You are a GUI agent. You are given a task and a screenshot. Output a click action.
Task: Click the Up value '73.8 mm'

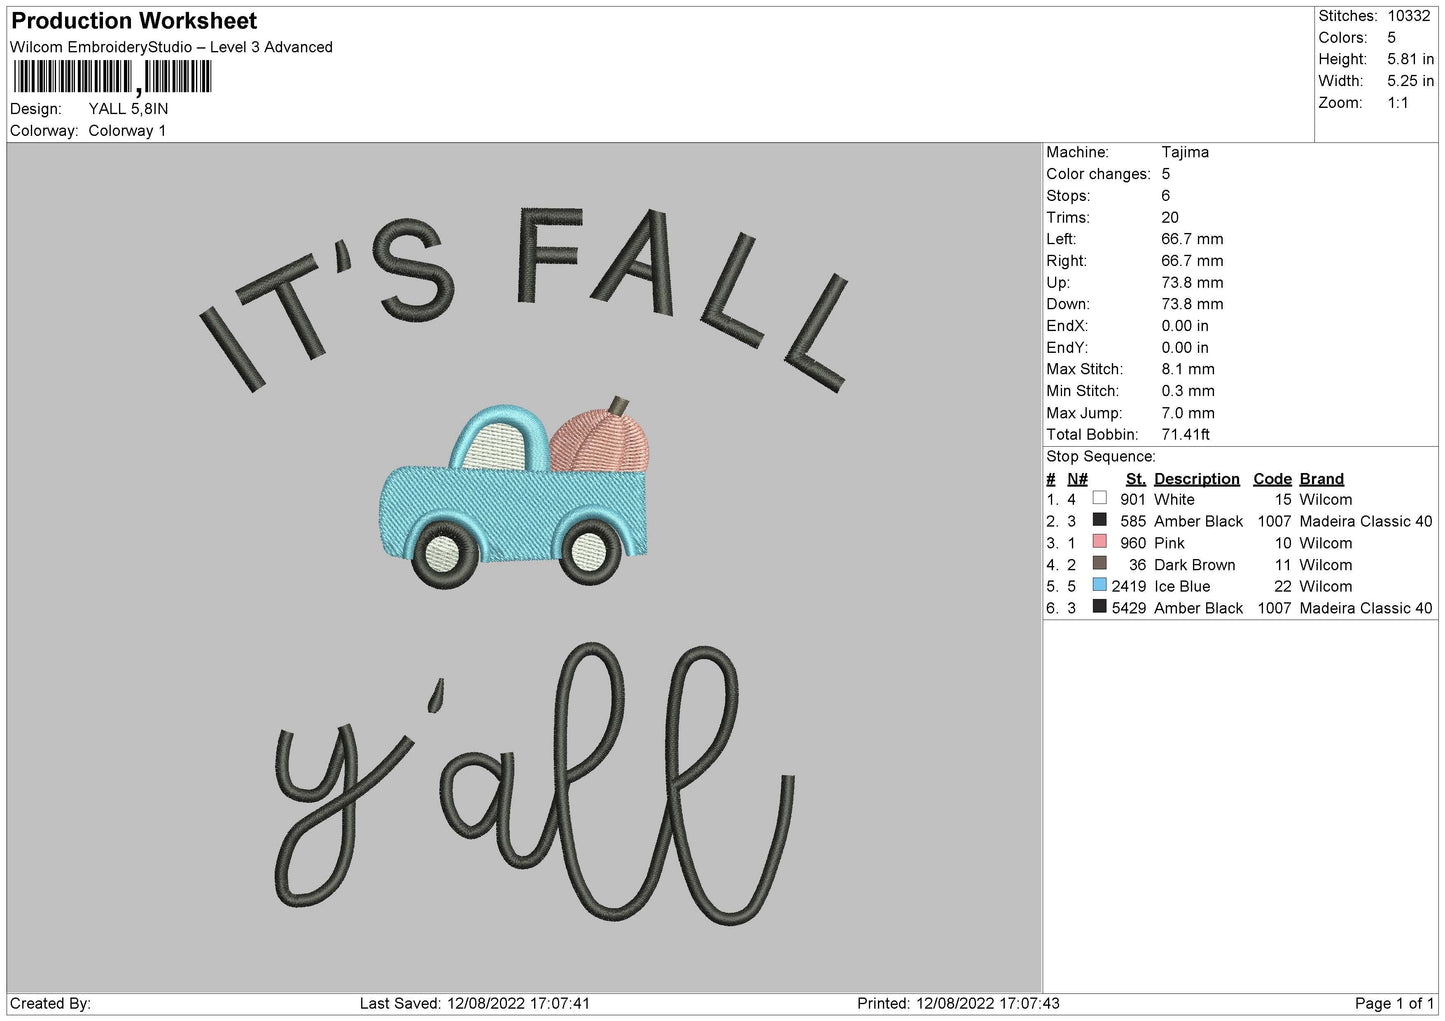pos(1192,282)
